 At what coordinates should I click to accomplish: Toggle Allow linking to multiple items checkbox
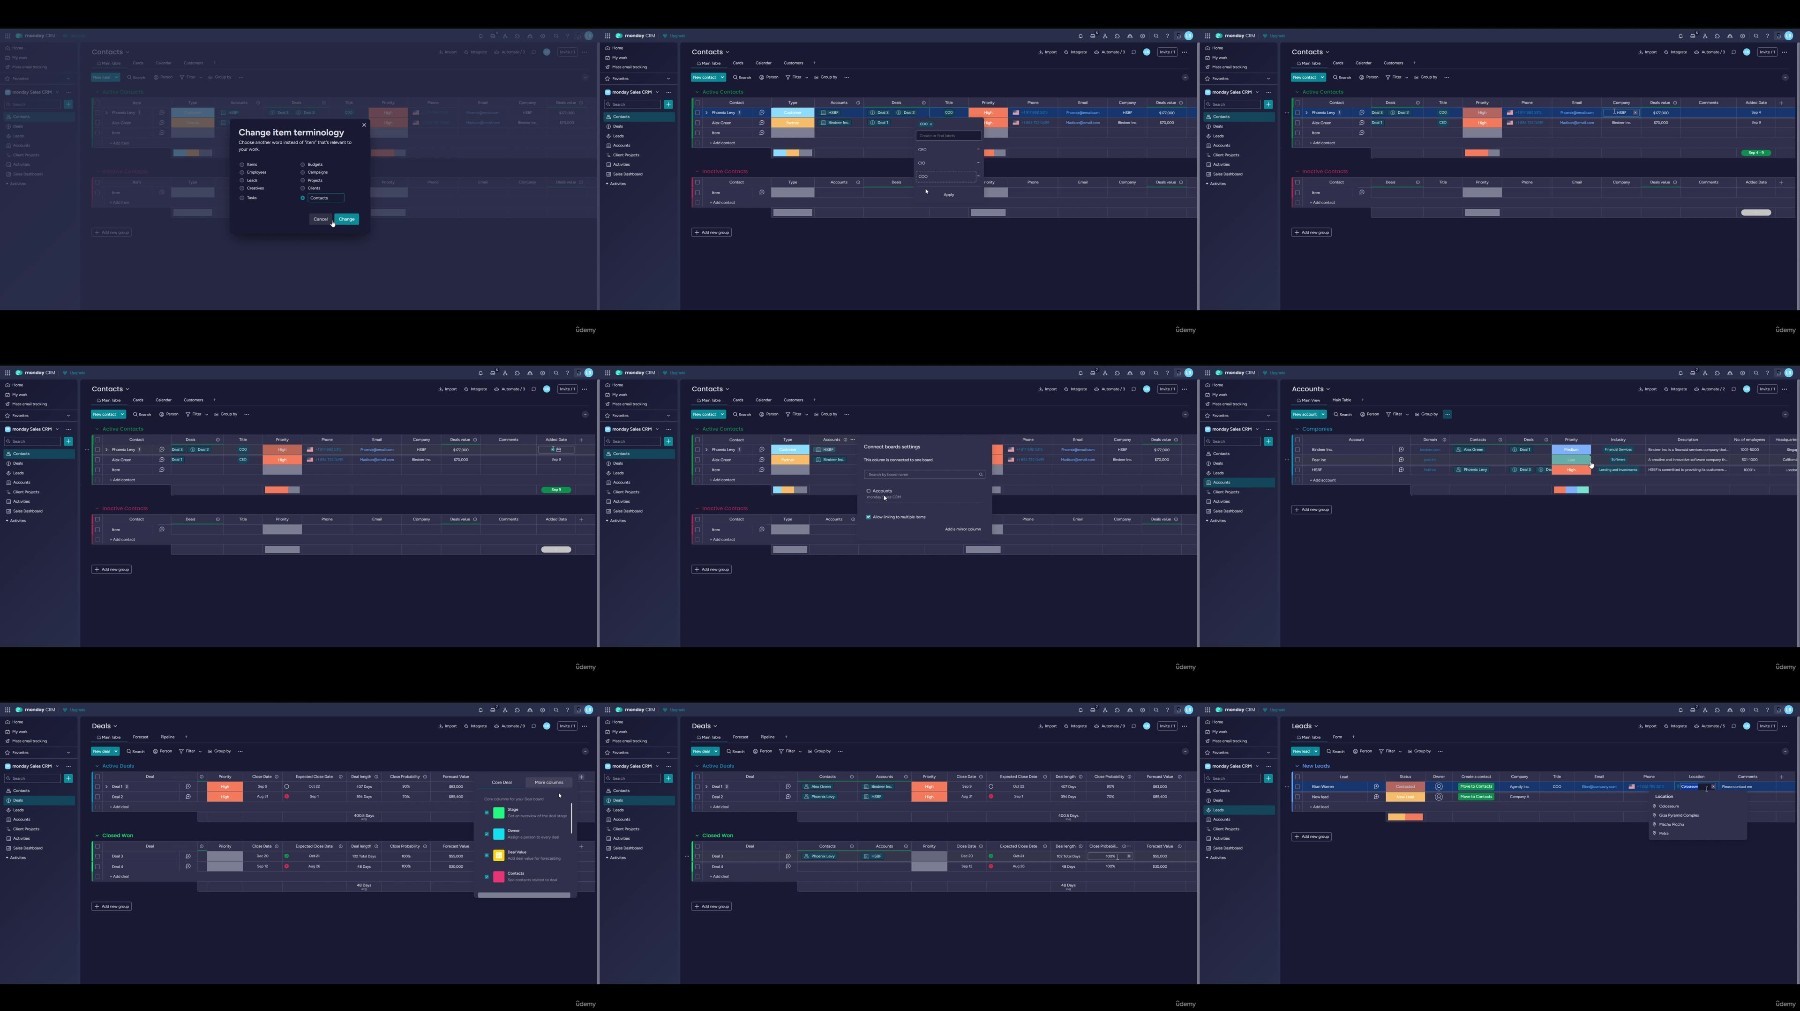pos(868,517)
